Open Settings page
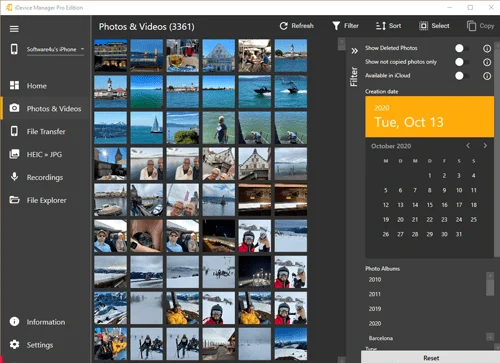 [x=40, y=345]
